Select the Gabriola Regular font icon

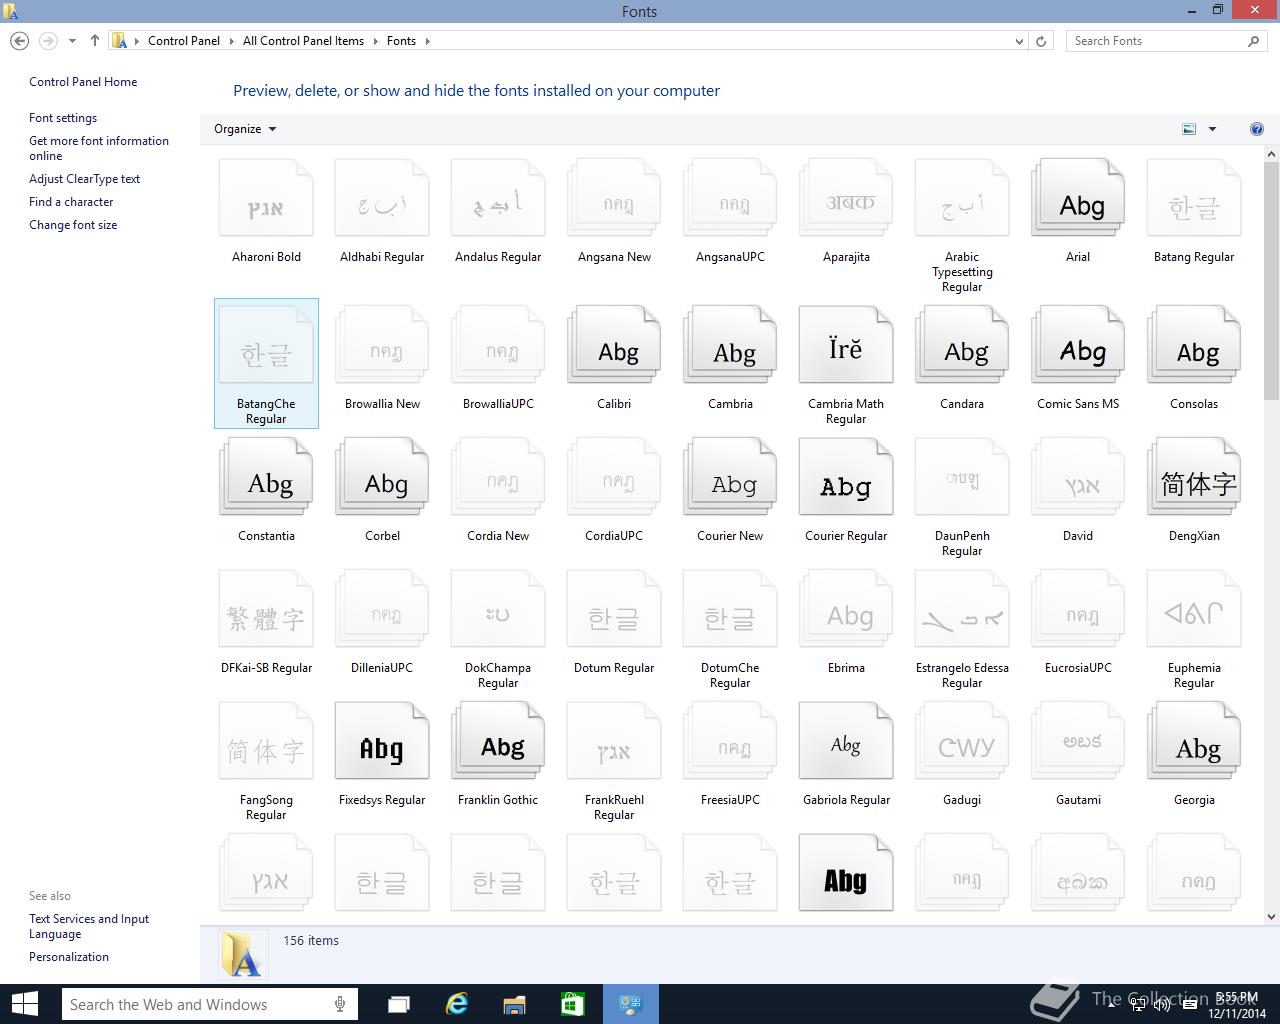846,741
